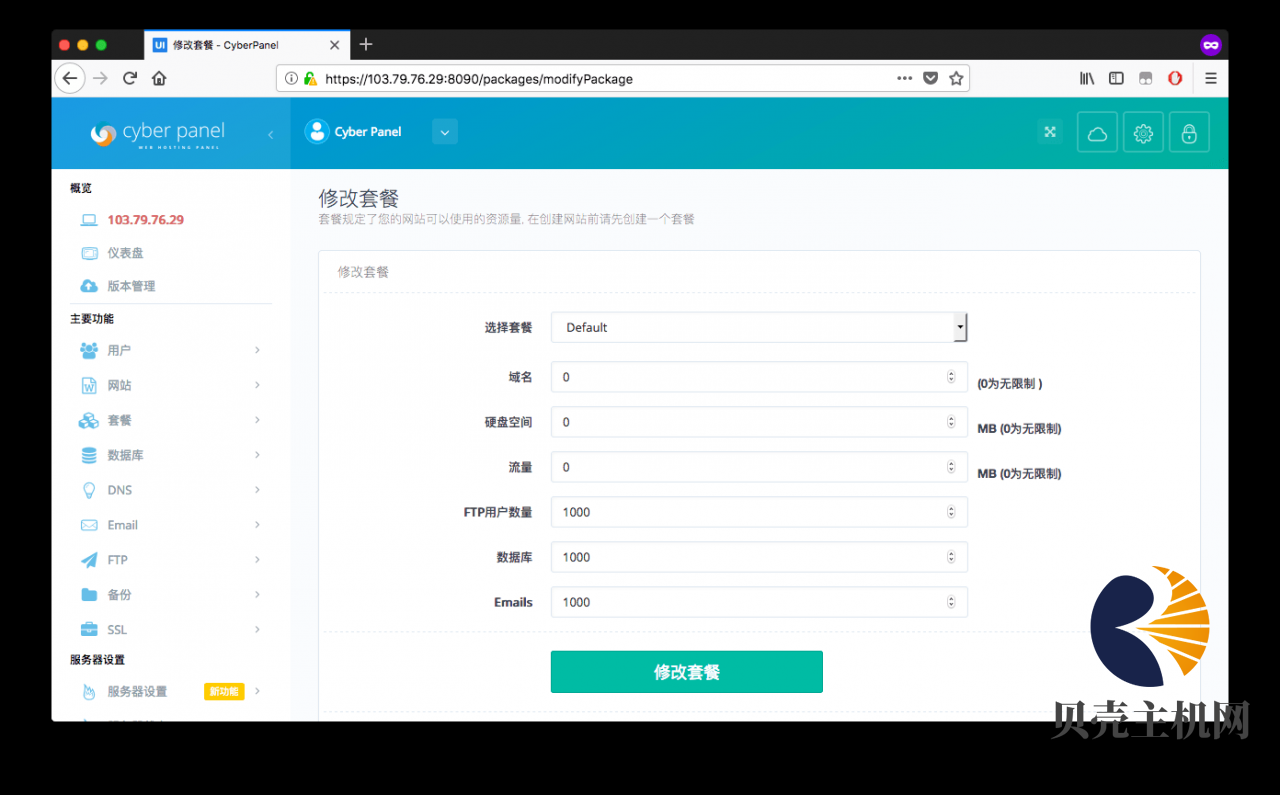Click the 域名 number input field
This screenshot has height=795, width=1280.
click(x=750, y=377)
